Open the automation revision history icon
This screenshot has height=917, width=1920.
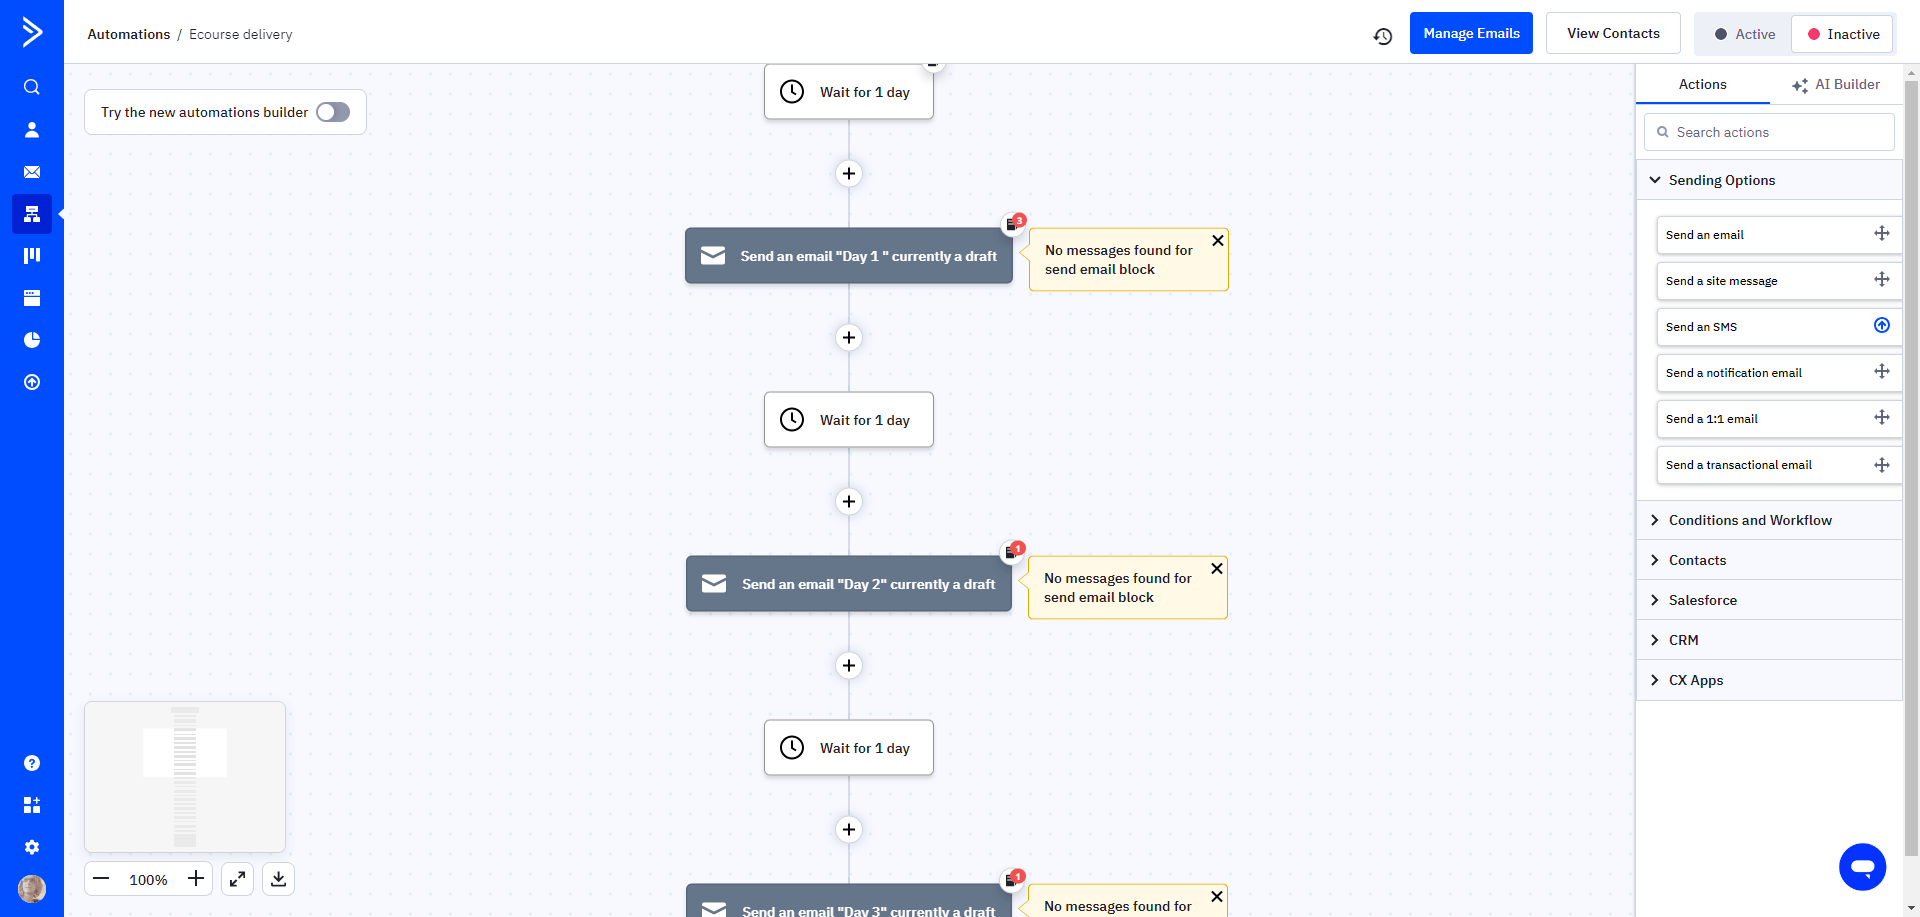coord(1383,34)
